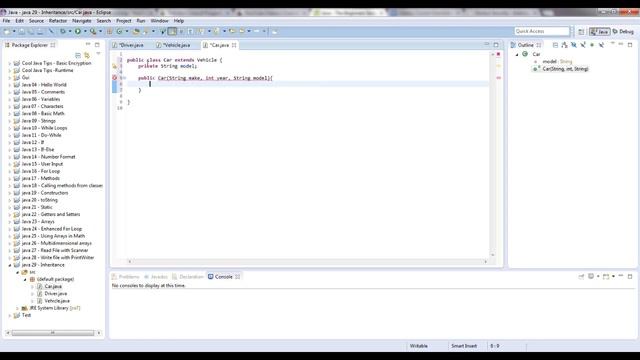Image resolution: width=640 pixels, height=360 pixels.
Task: Click the Display Selected Console icon
Action: click(591, 276)
